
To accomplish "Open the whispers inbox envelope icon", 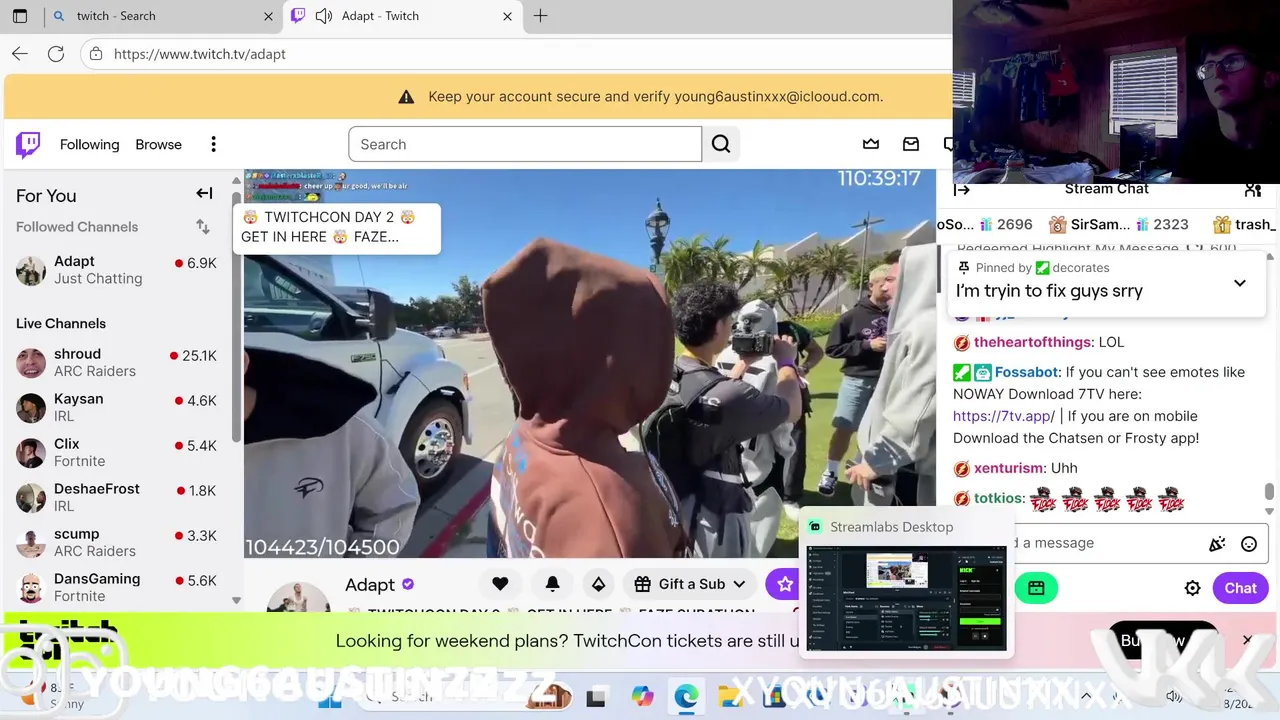I will click(x=911, y=144).
